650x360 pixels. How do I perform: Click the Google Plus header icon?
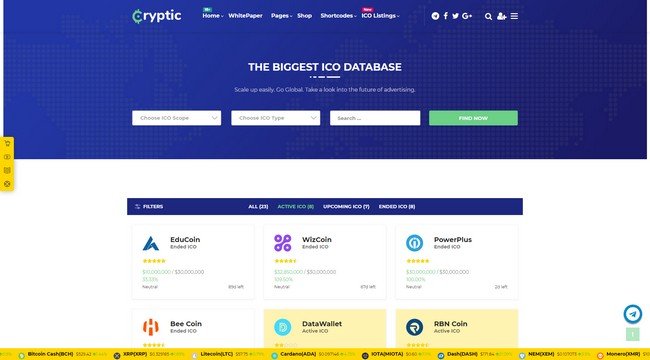(x=467, y=16)
